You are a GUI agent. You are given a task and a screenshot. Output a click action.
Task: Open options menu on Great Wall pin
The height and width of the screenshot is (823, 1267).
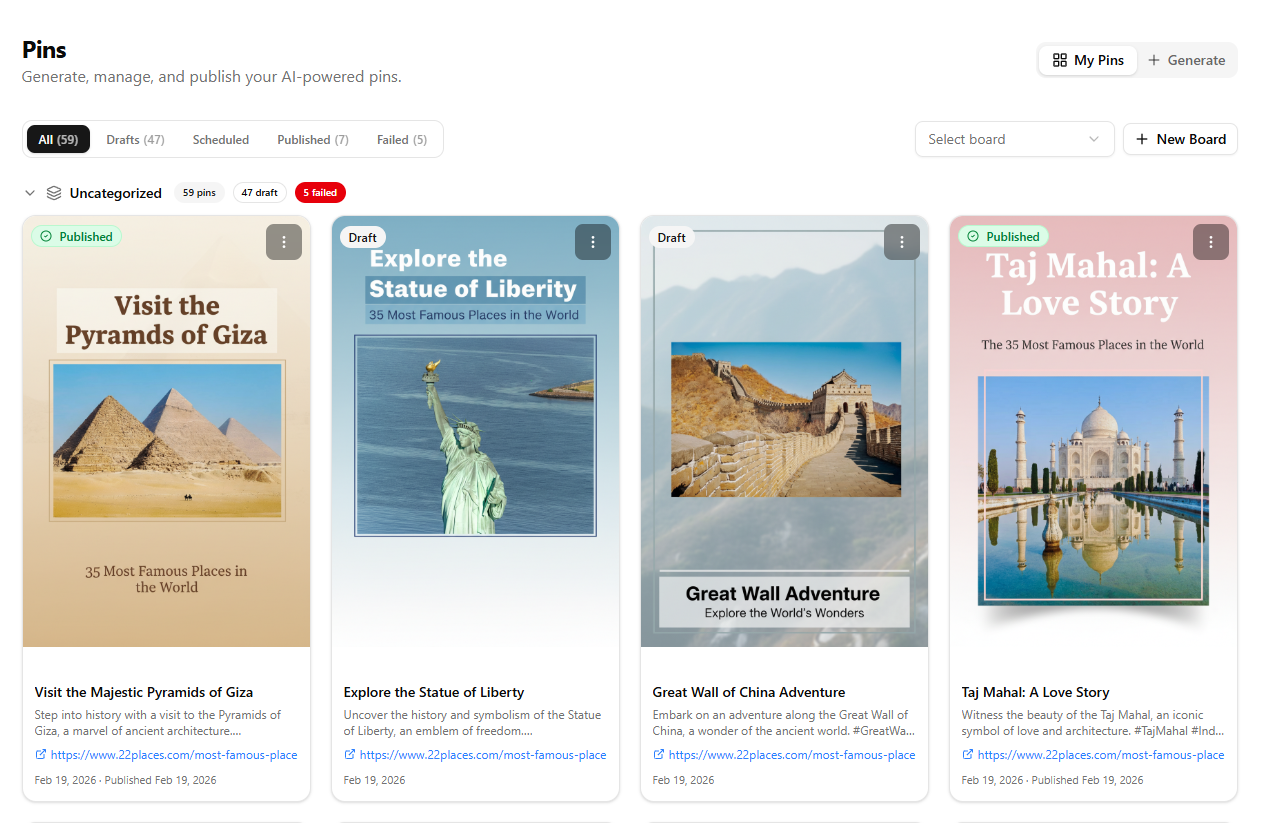(x=902, y=242)
